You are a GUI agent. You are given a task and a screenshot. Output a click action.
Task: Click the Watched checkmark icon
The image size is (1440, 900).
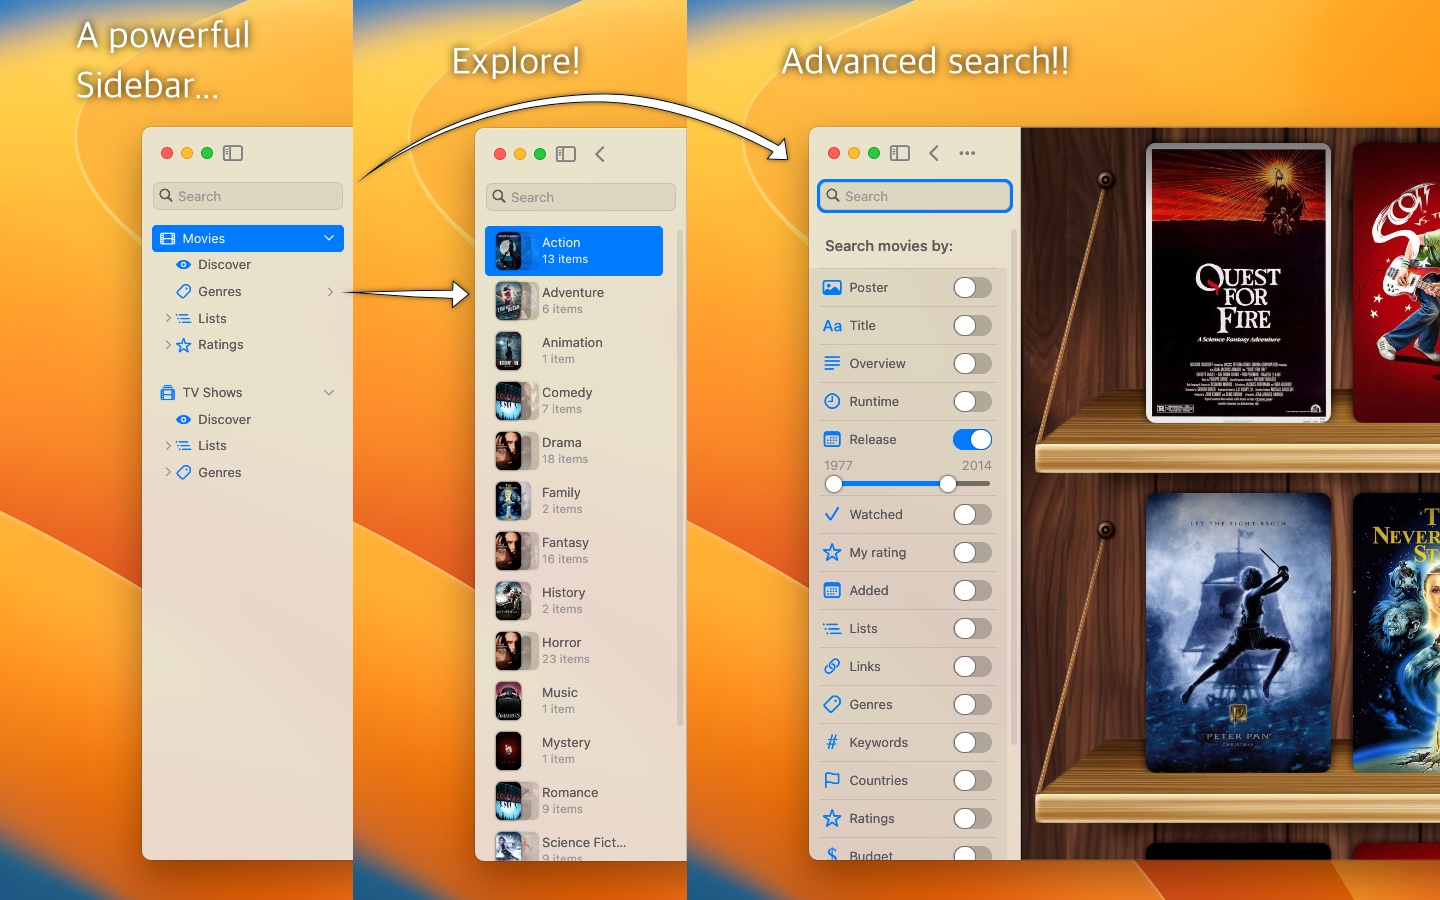point(832,515)
